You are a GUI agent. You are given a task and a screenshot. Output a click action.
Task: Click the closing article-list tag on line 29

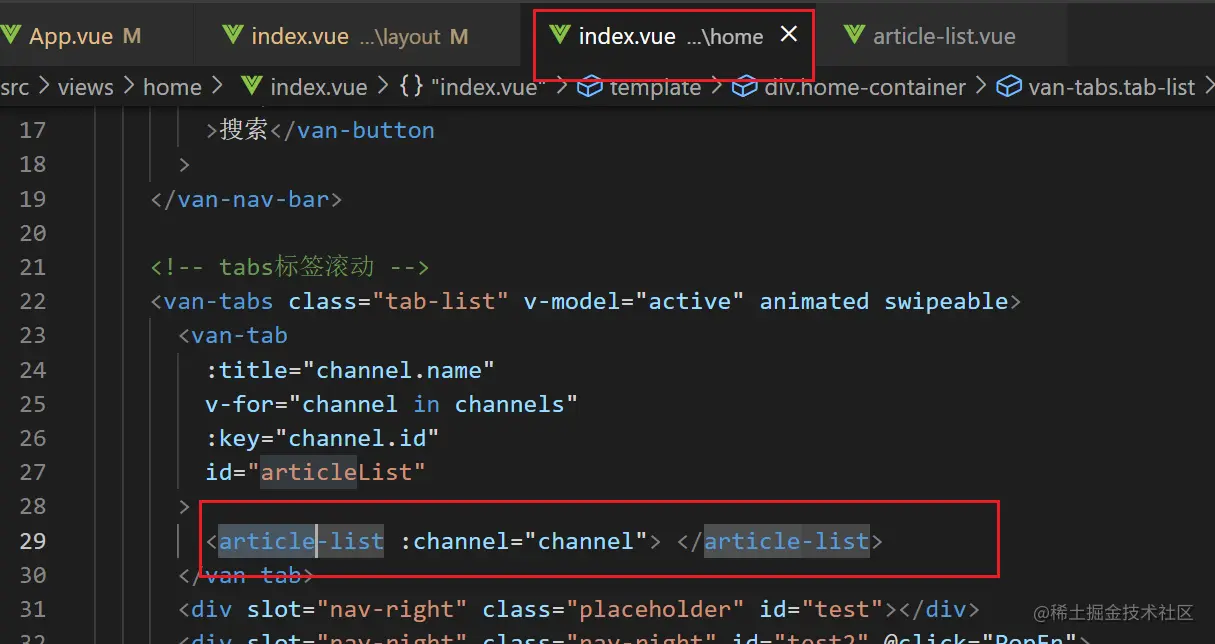[787, 541]
